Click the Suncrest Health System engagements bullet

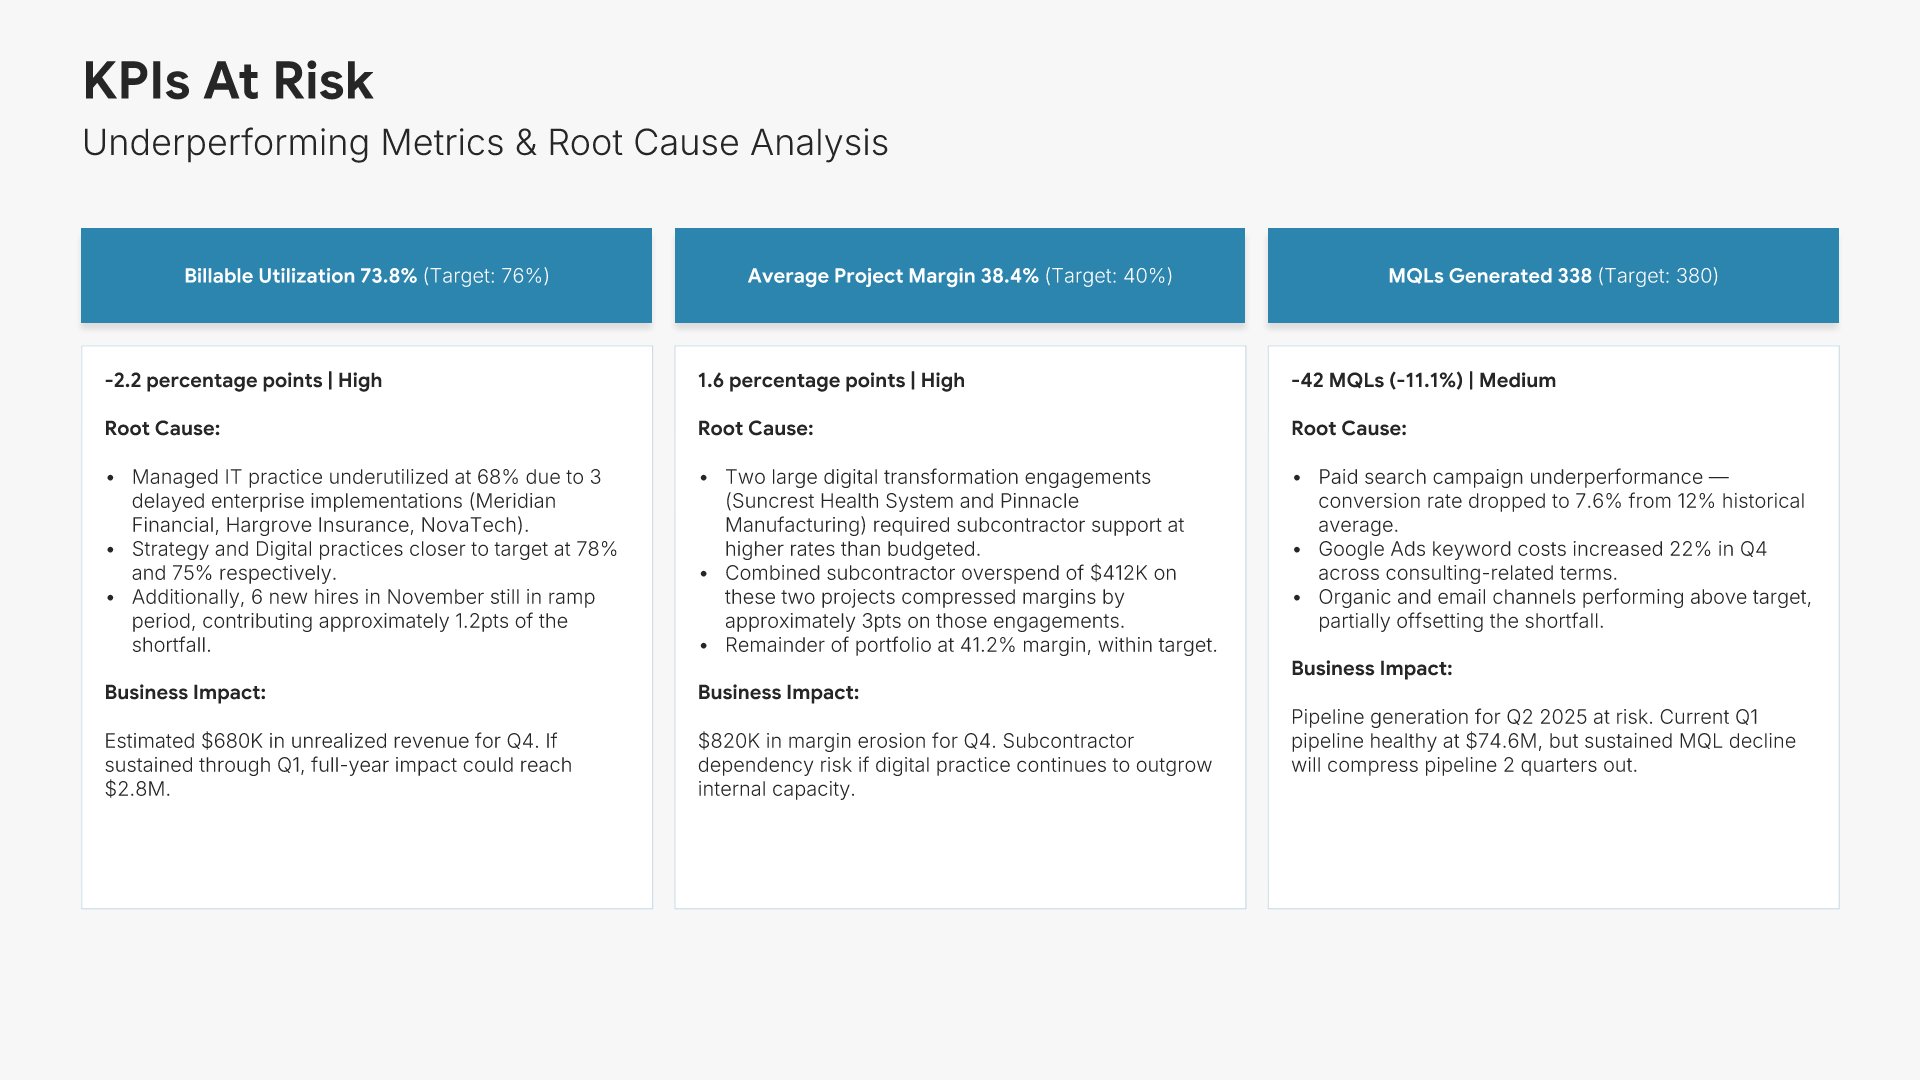(954, 513)
